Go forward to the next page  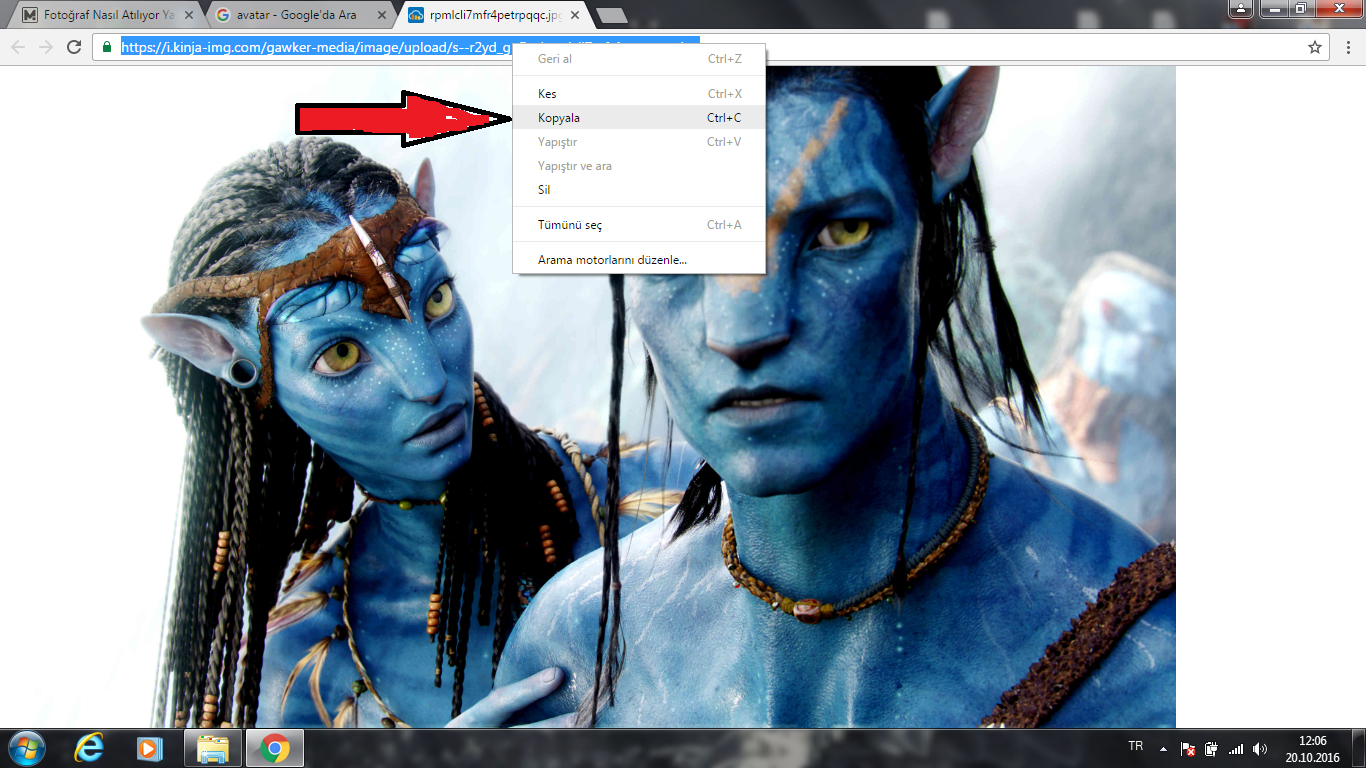click(46, 47)
